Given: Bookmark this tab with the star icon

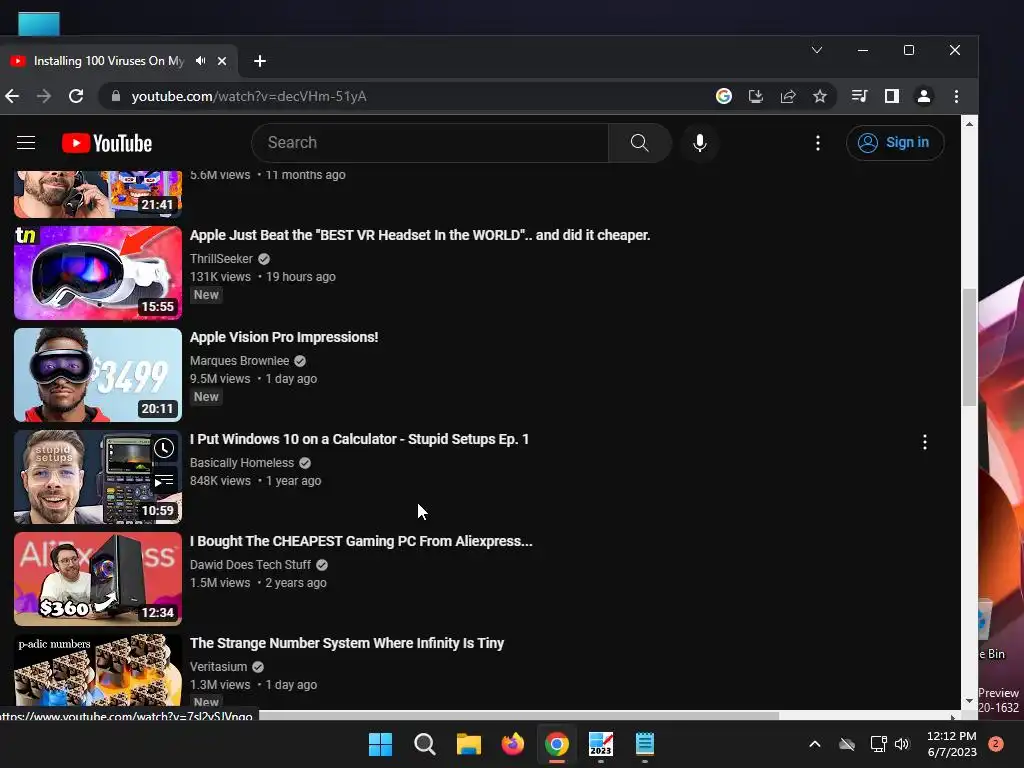Looking at the screenshot, I should [820, 96].
